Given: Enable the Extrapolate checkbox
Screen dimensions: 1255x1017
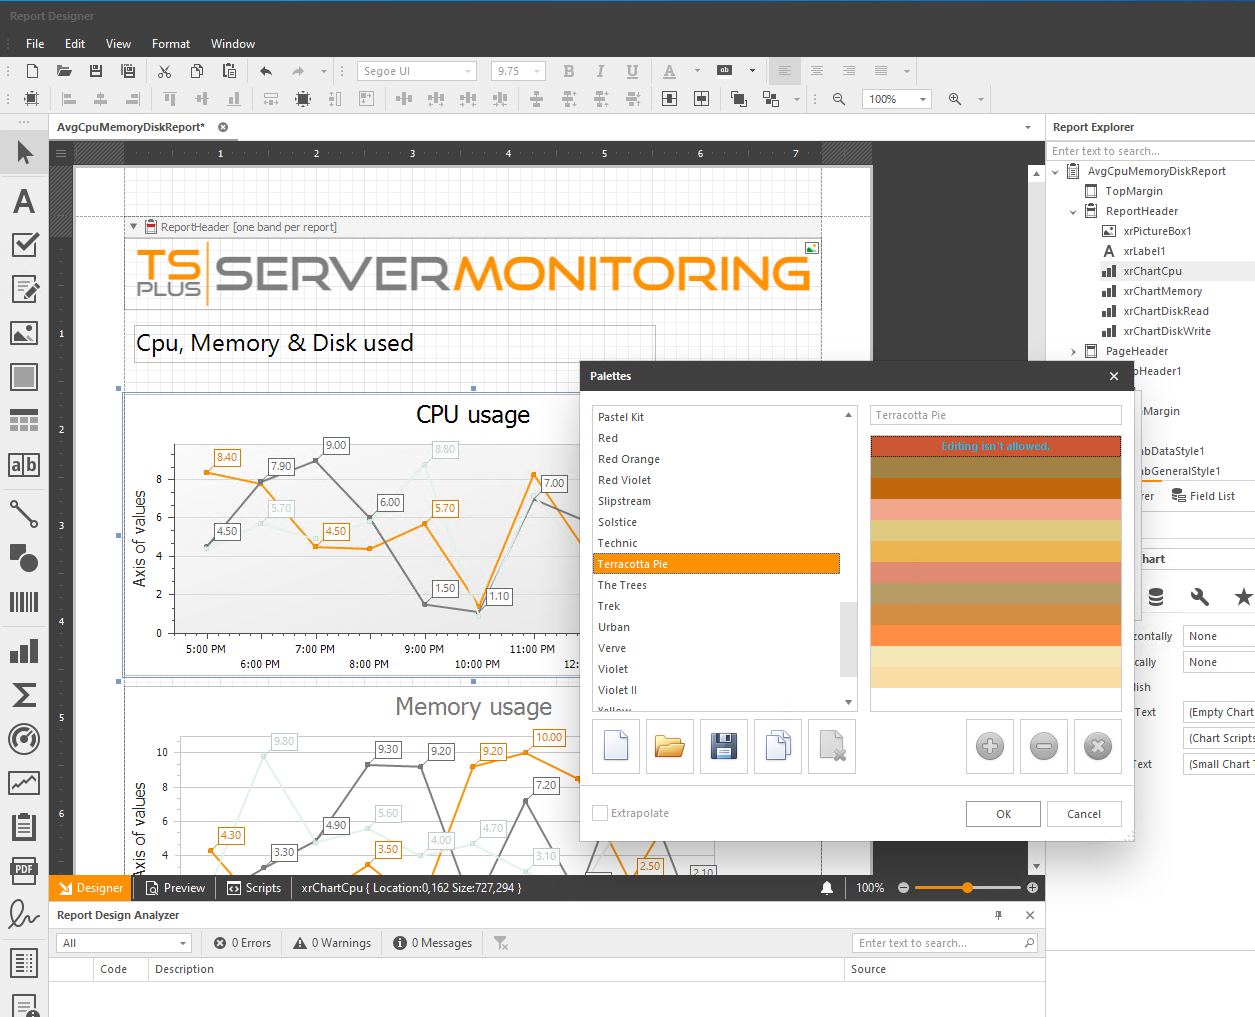Looking at the screenshot, I should (x=600, y=813).
